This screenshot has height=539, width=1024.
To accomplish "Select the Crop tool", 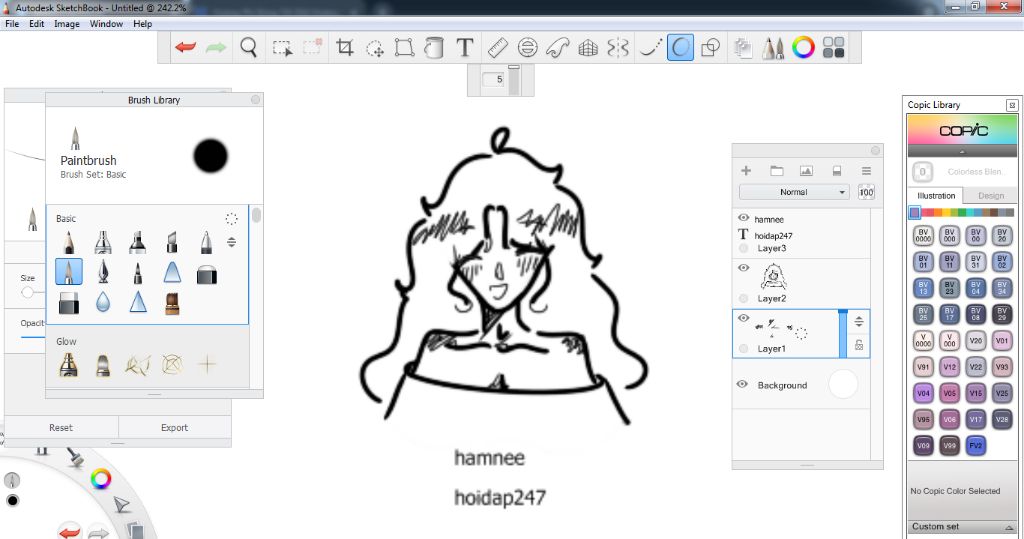I will click(x=344, y=48).
